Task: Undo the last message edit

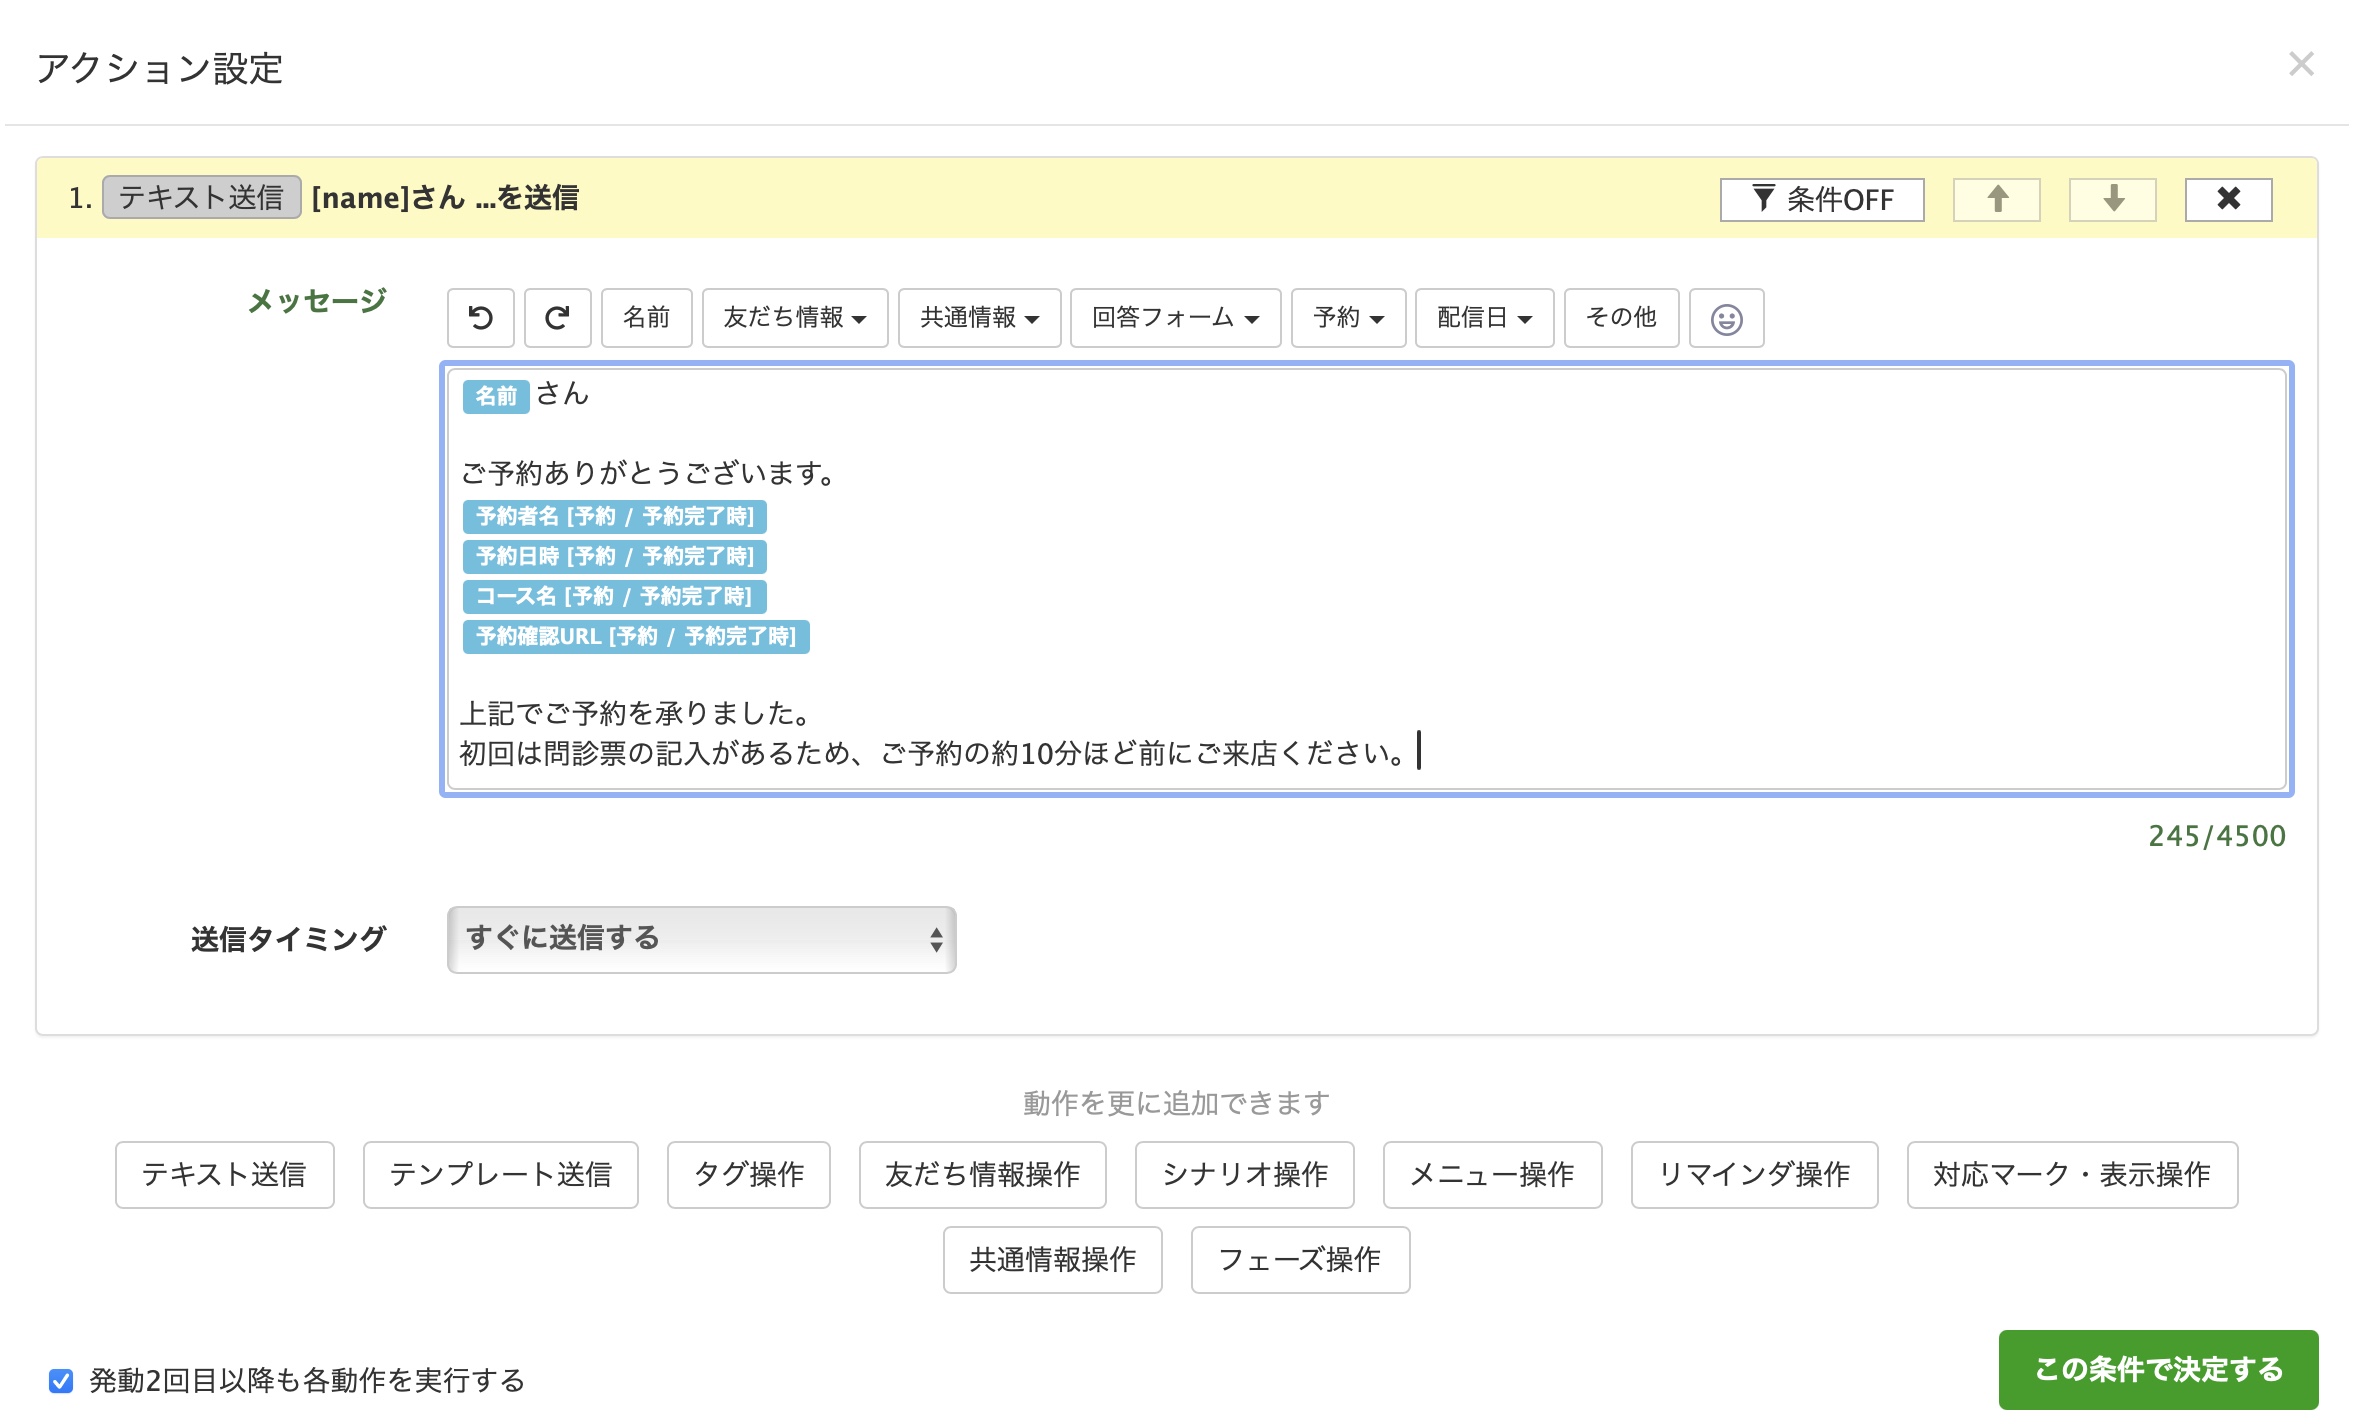Action: [481, 318]
